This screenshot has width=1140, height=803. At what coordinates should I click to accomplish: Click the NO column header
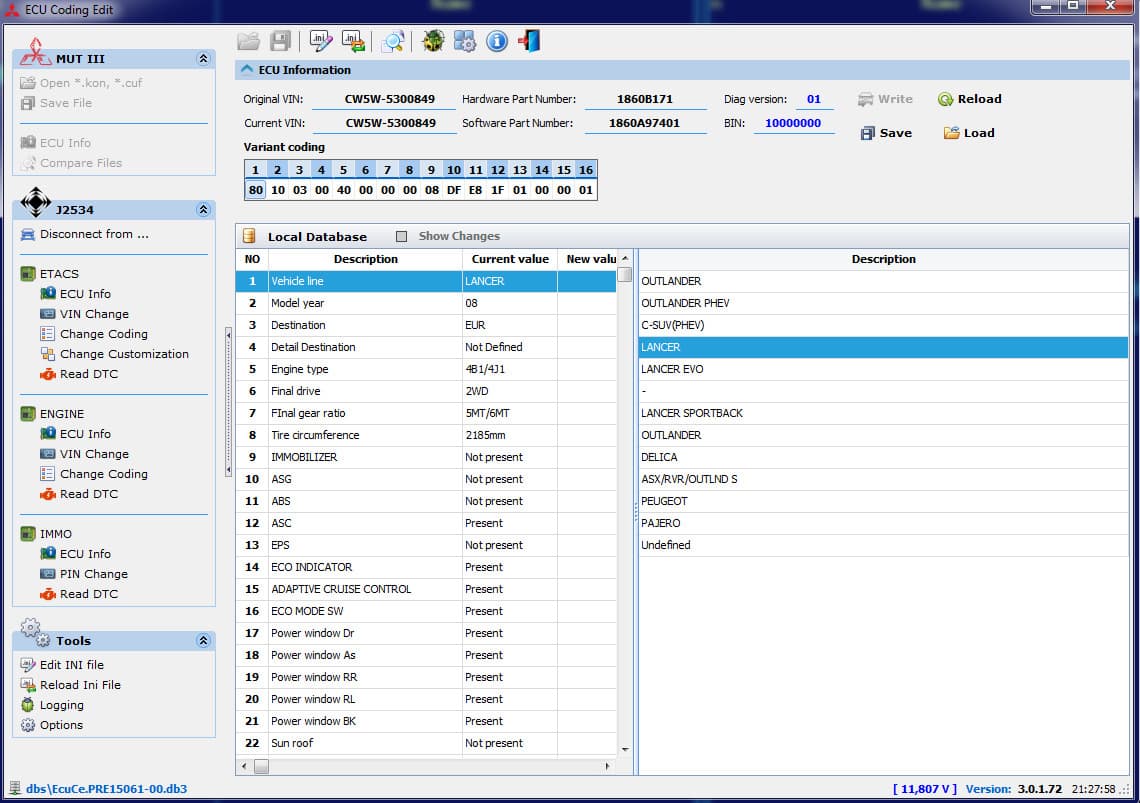pyautogui.click(x=252, y=259)
